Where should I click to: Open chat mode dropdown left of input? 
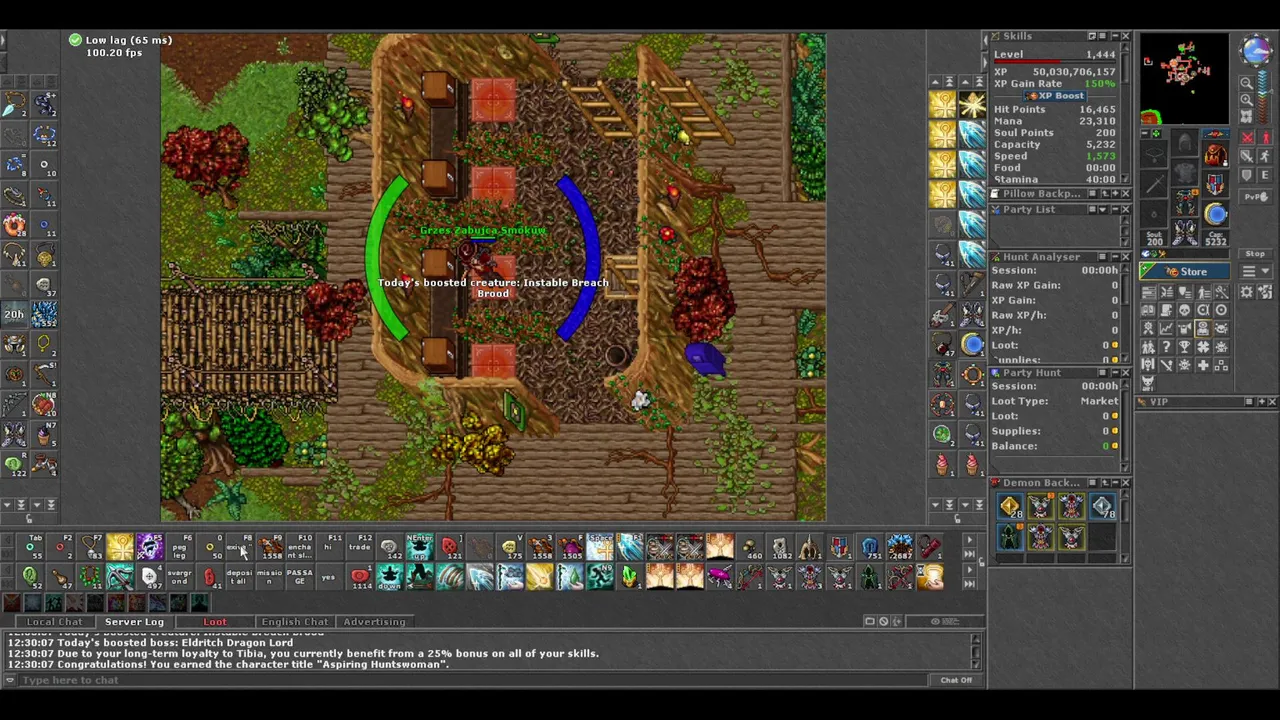(10, 680)
